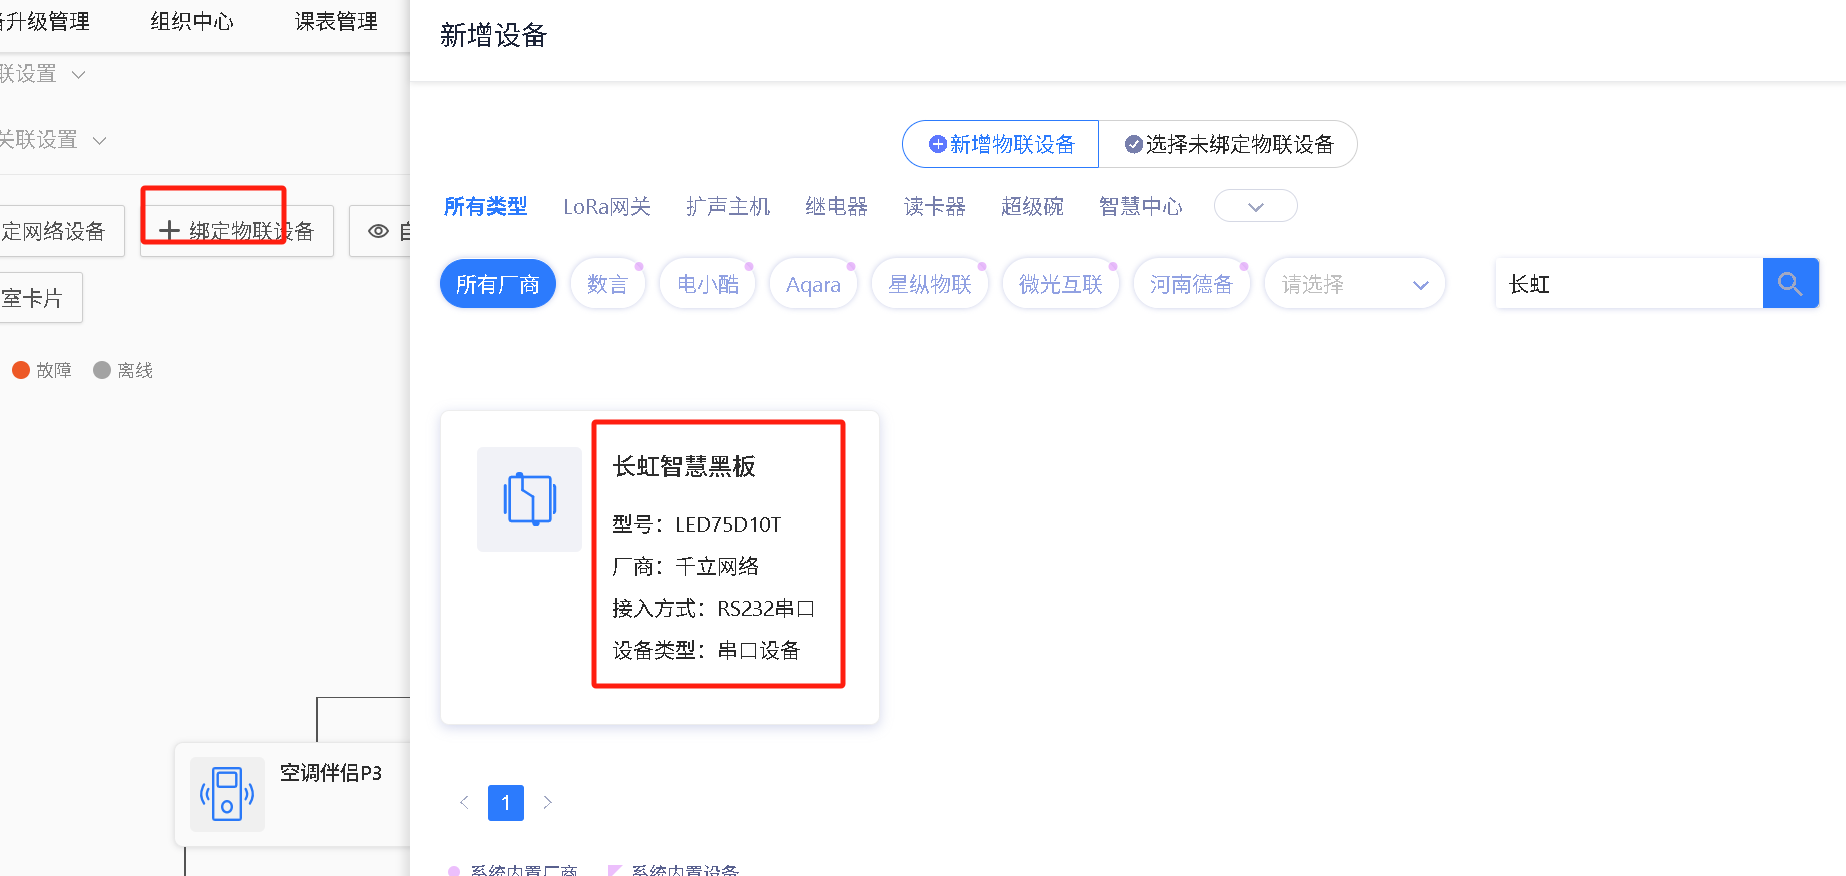Click the orange 故障 status indicator
The height and width of the screenshot is (876, 1846).
(x=21, y=370)
